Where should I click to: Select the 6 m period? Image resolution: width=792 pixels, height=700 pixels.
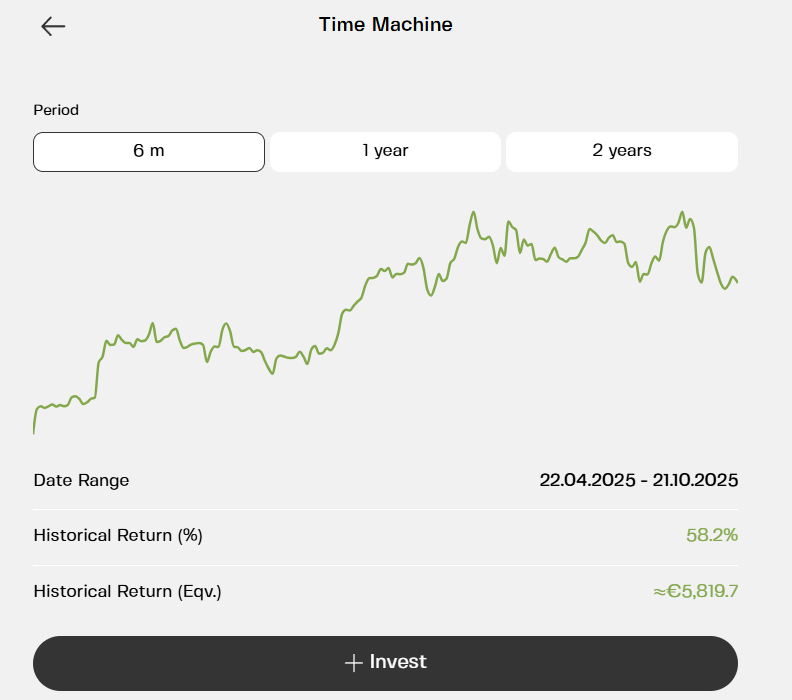coord(149,151)
